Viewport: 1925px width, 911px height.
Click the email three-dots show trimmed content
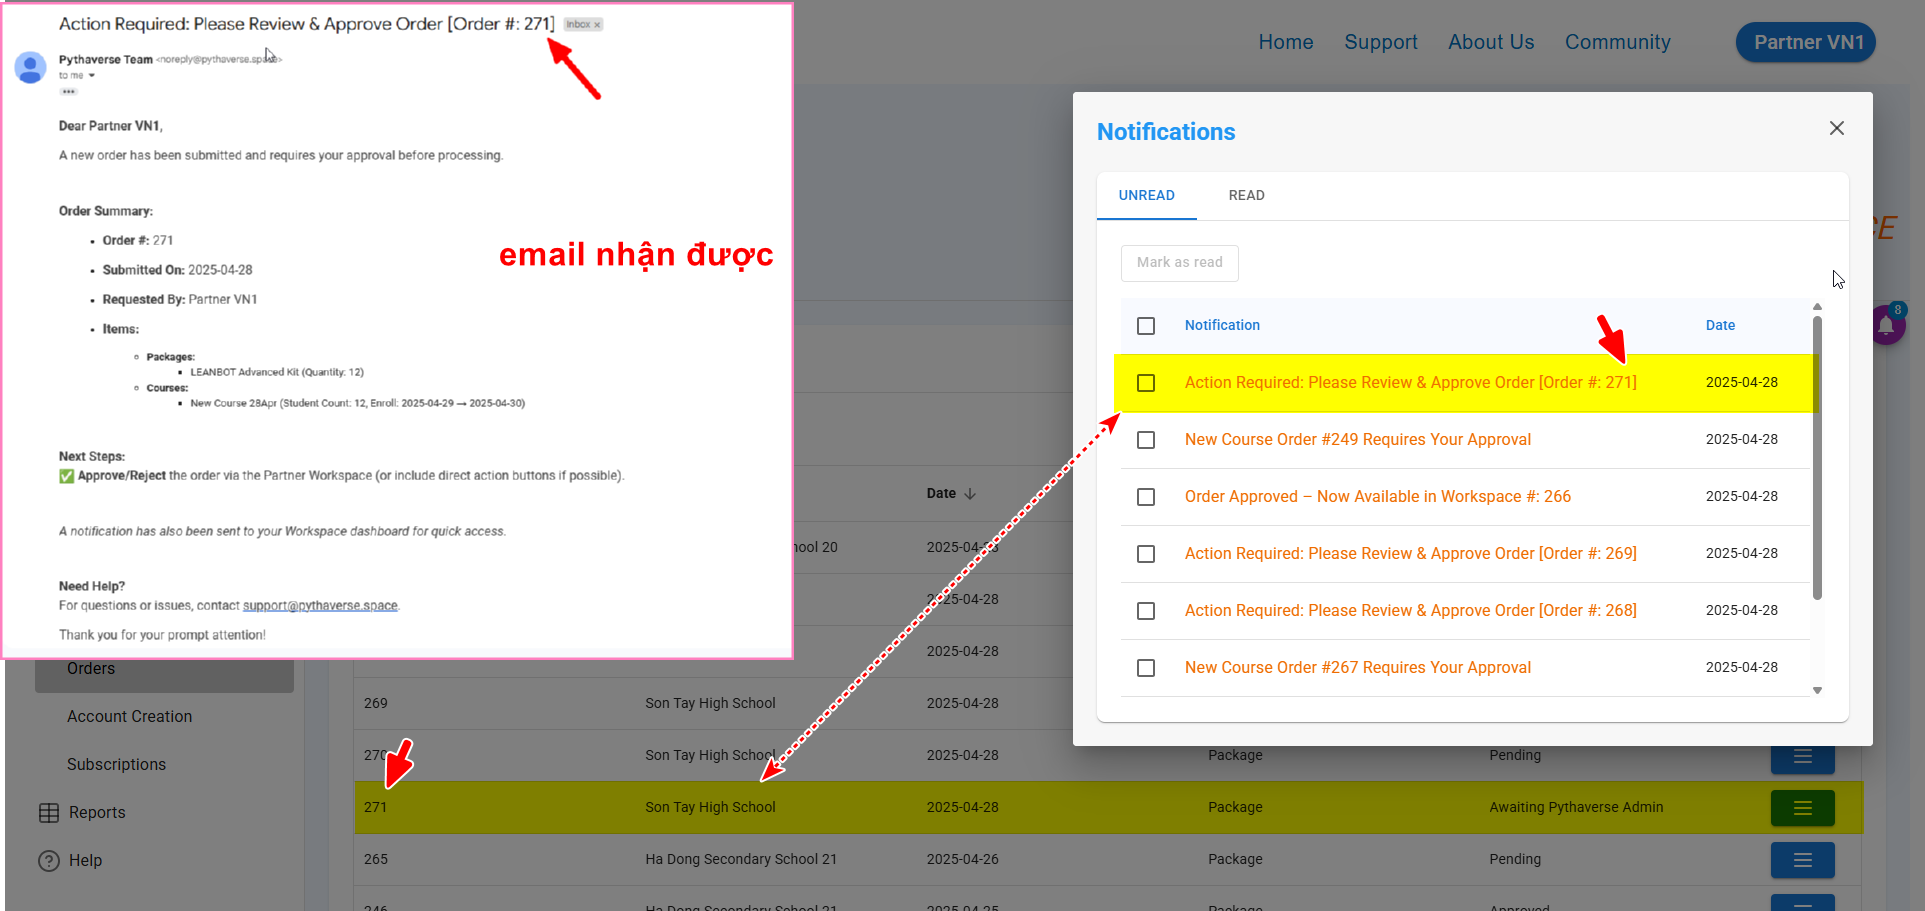click(68, 91)
